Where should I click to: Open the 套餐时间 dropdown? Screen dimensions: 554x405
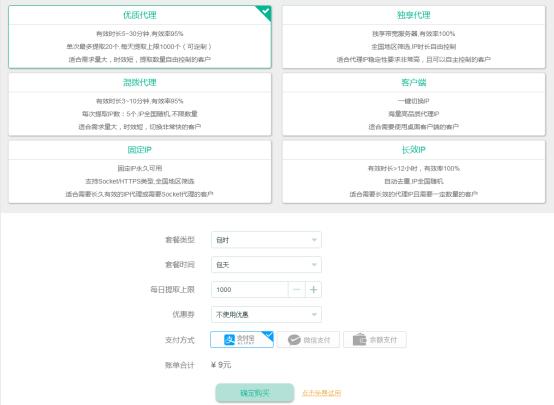click(266, 265)
